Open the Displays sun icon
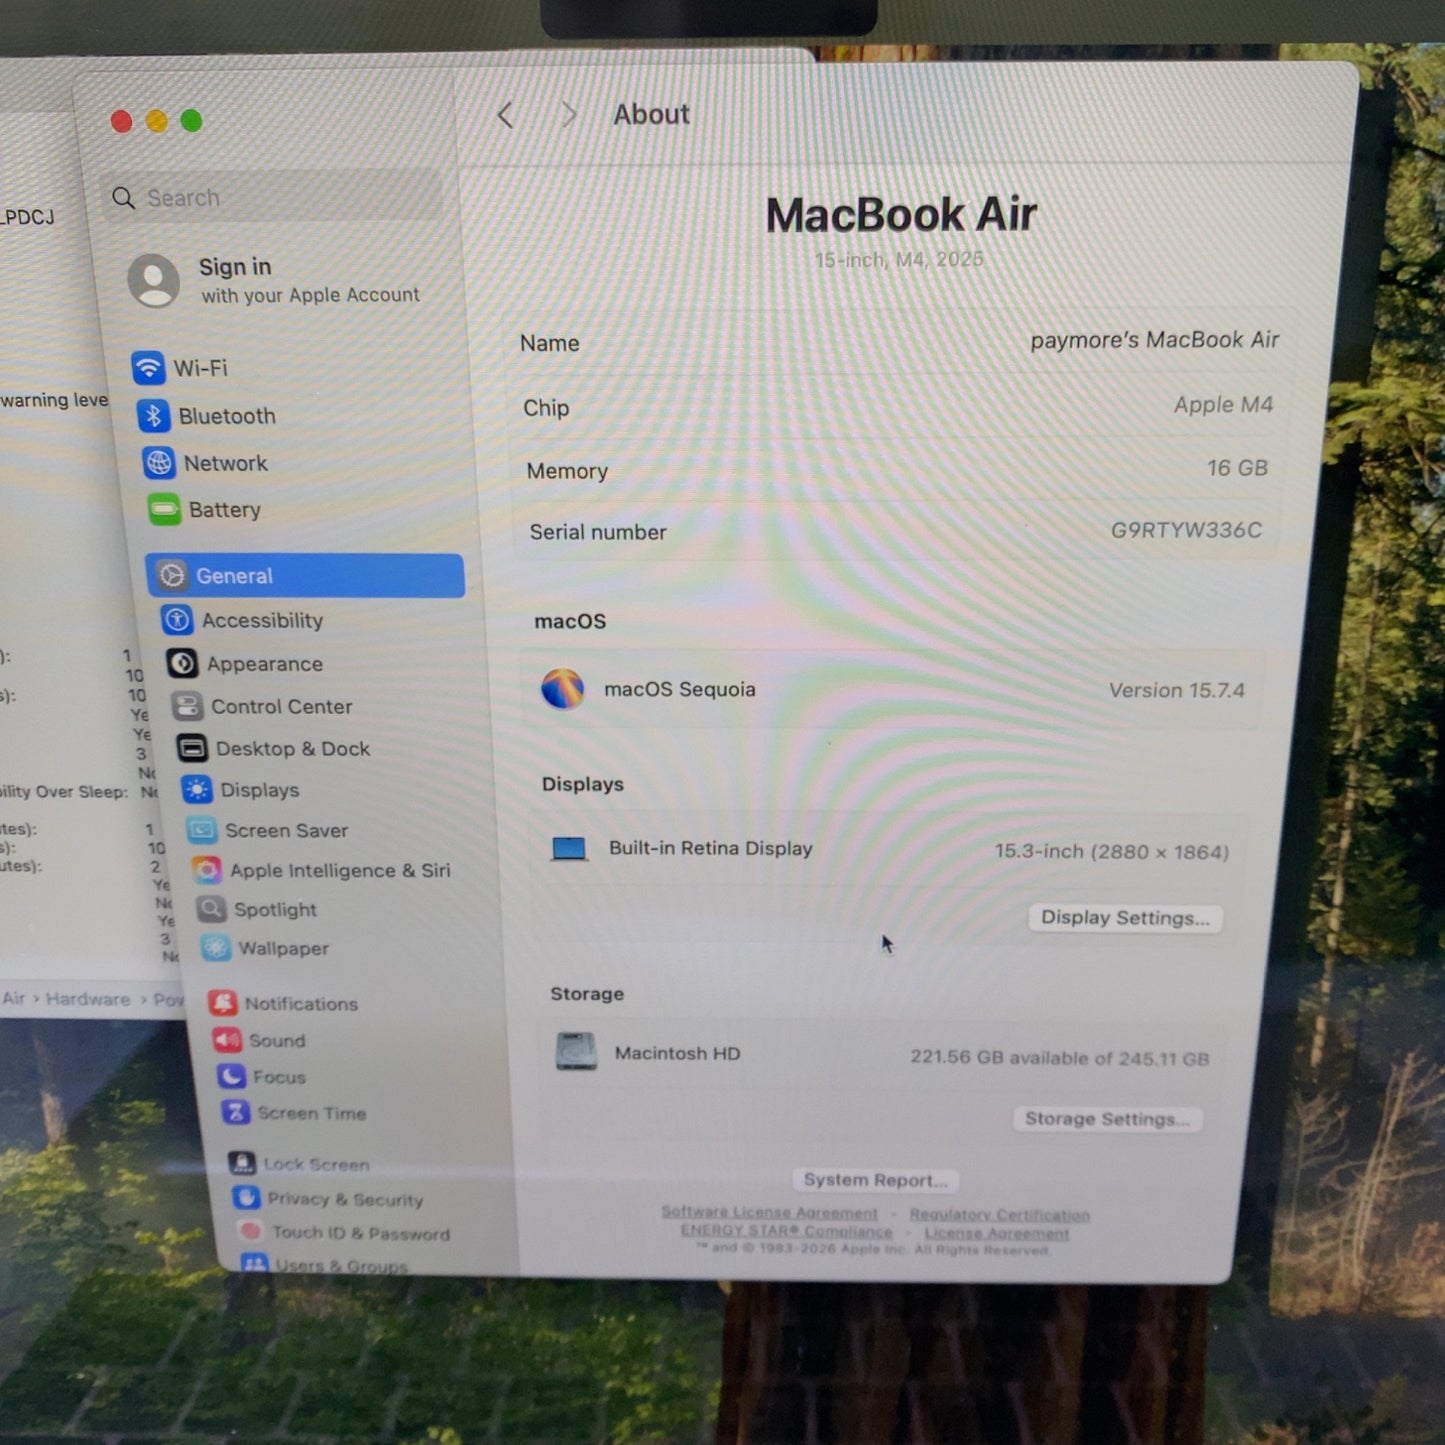The image size is (1445, 1445). pos(197,790)
